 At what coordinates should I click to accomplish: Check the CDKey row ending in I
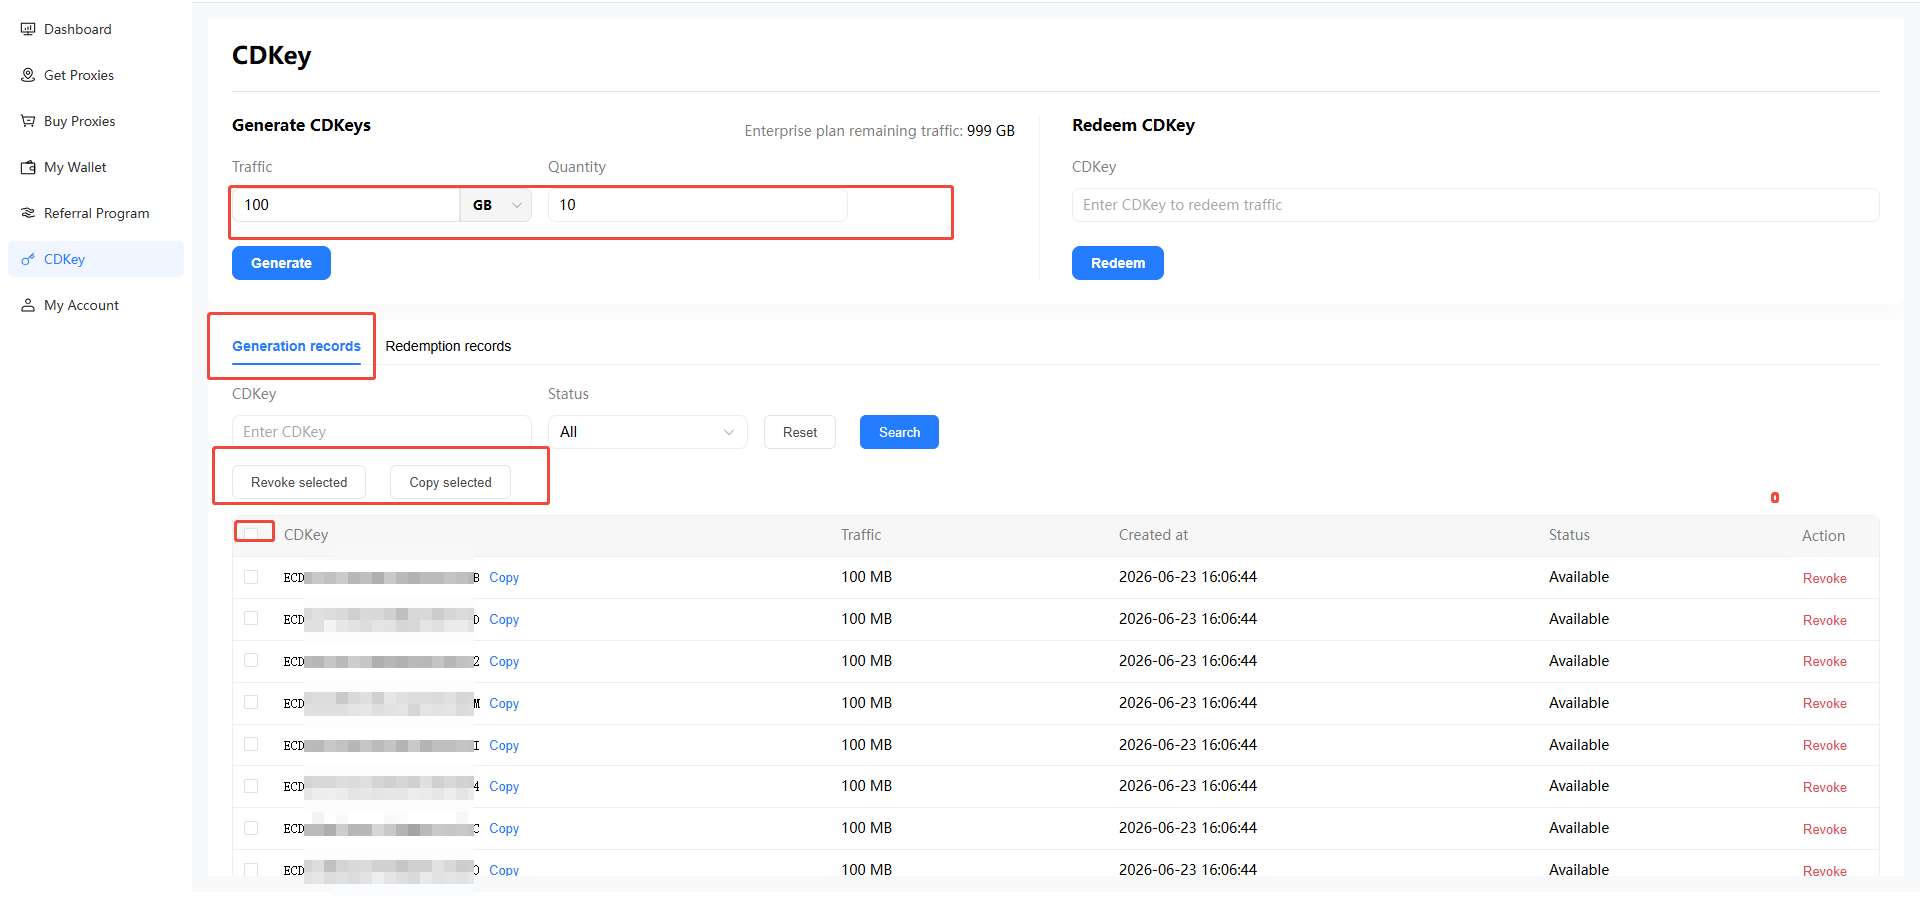[x=251, y=745]
